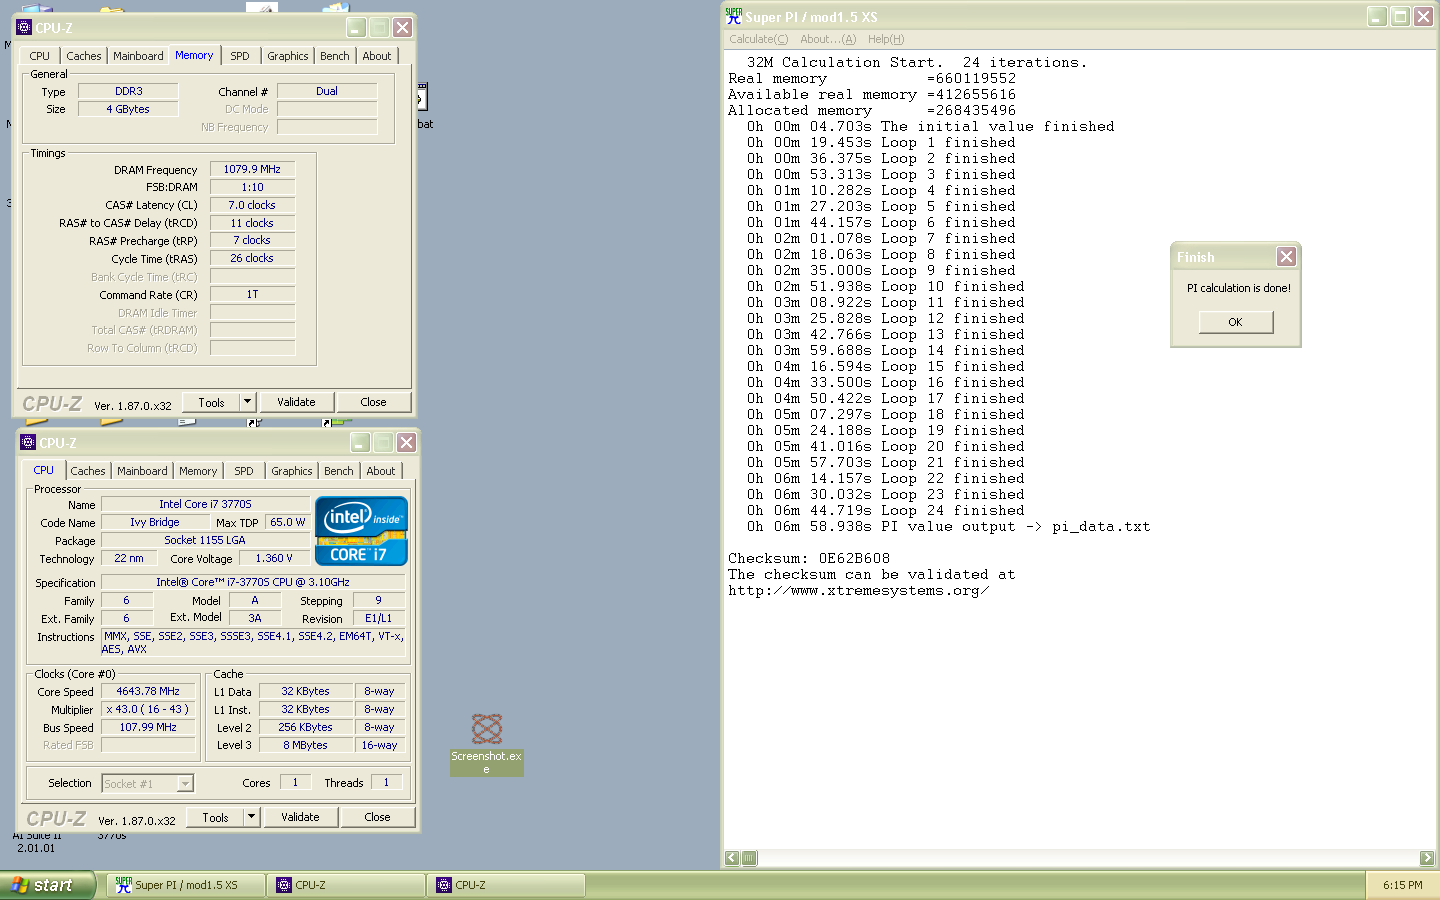Select first CPU-Z taskbar button
1440x900 pixels.
click(x=346, y=885)
